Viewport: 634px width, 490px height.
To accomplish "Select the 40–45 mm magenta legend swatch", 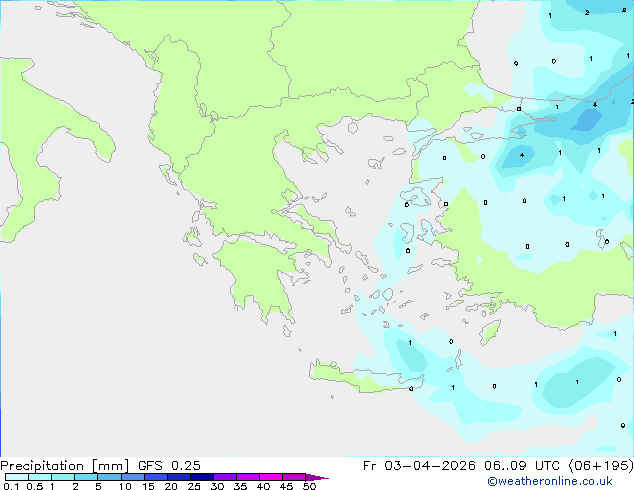I will [271, 477].
